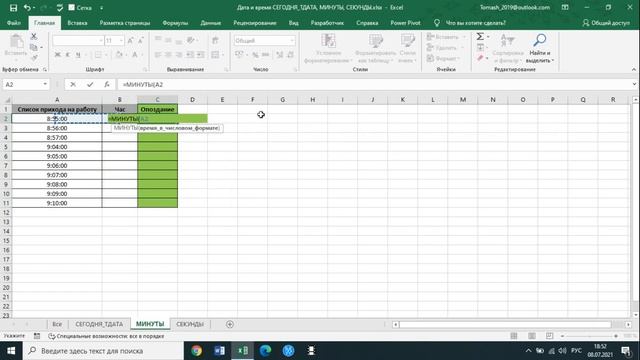Toggle underline Ч formatting

[78, 55]
